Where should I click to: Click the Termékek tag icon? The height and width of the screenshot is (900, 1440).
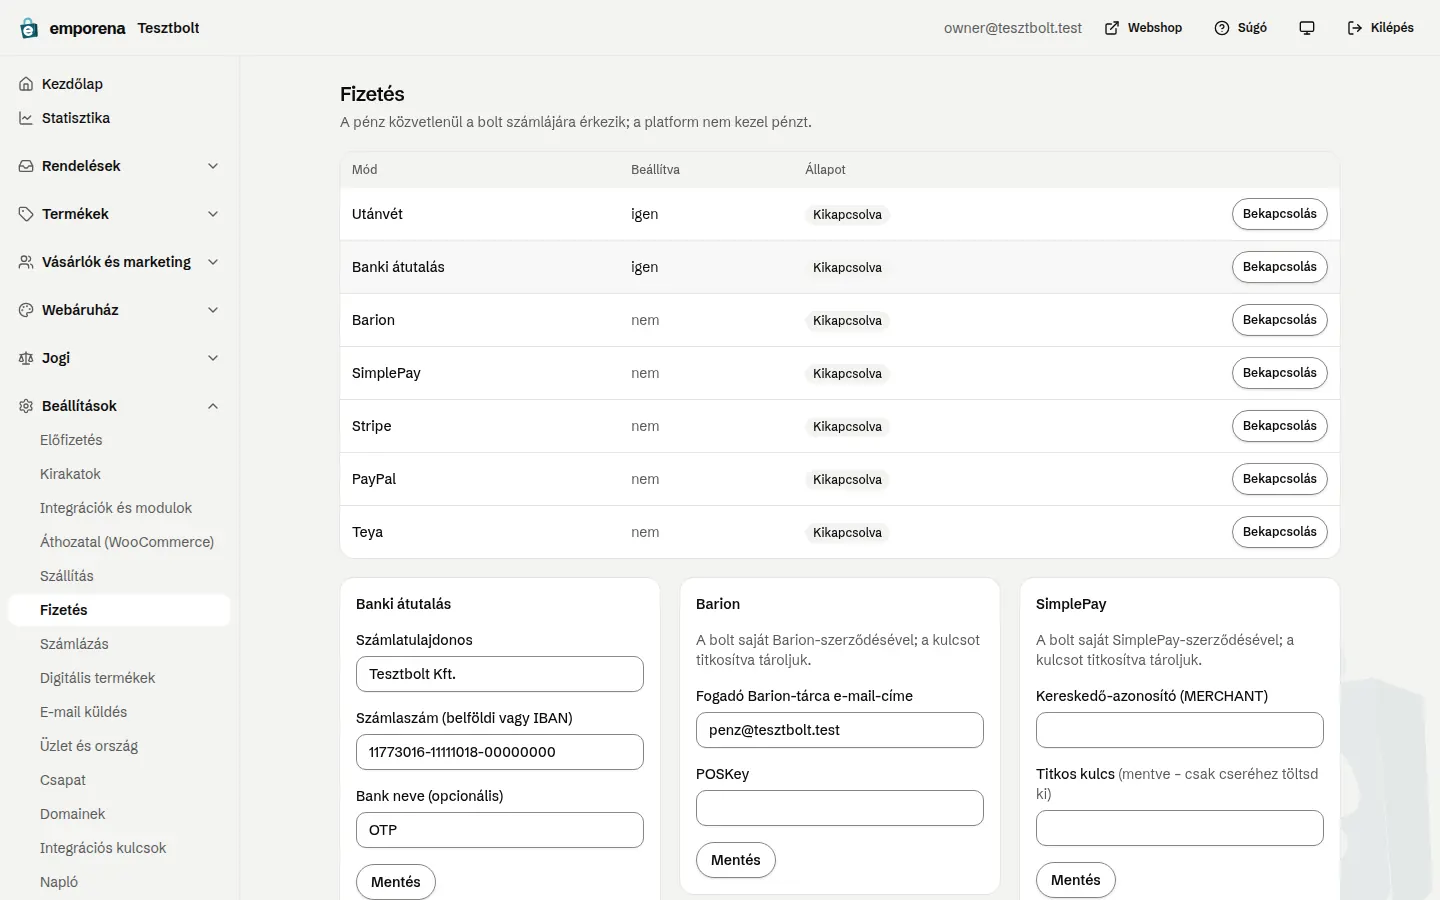(26, 214)
